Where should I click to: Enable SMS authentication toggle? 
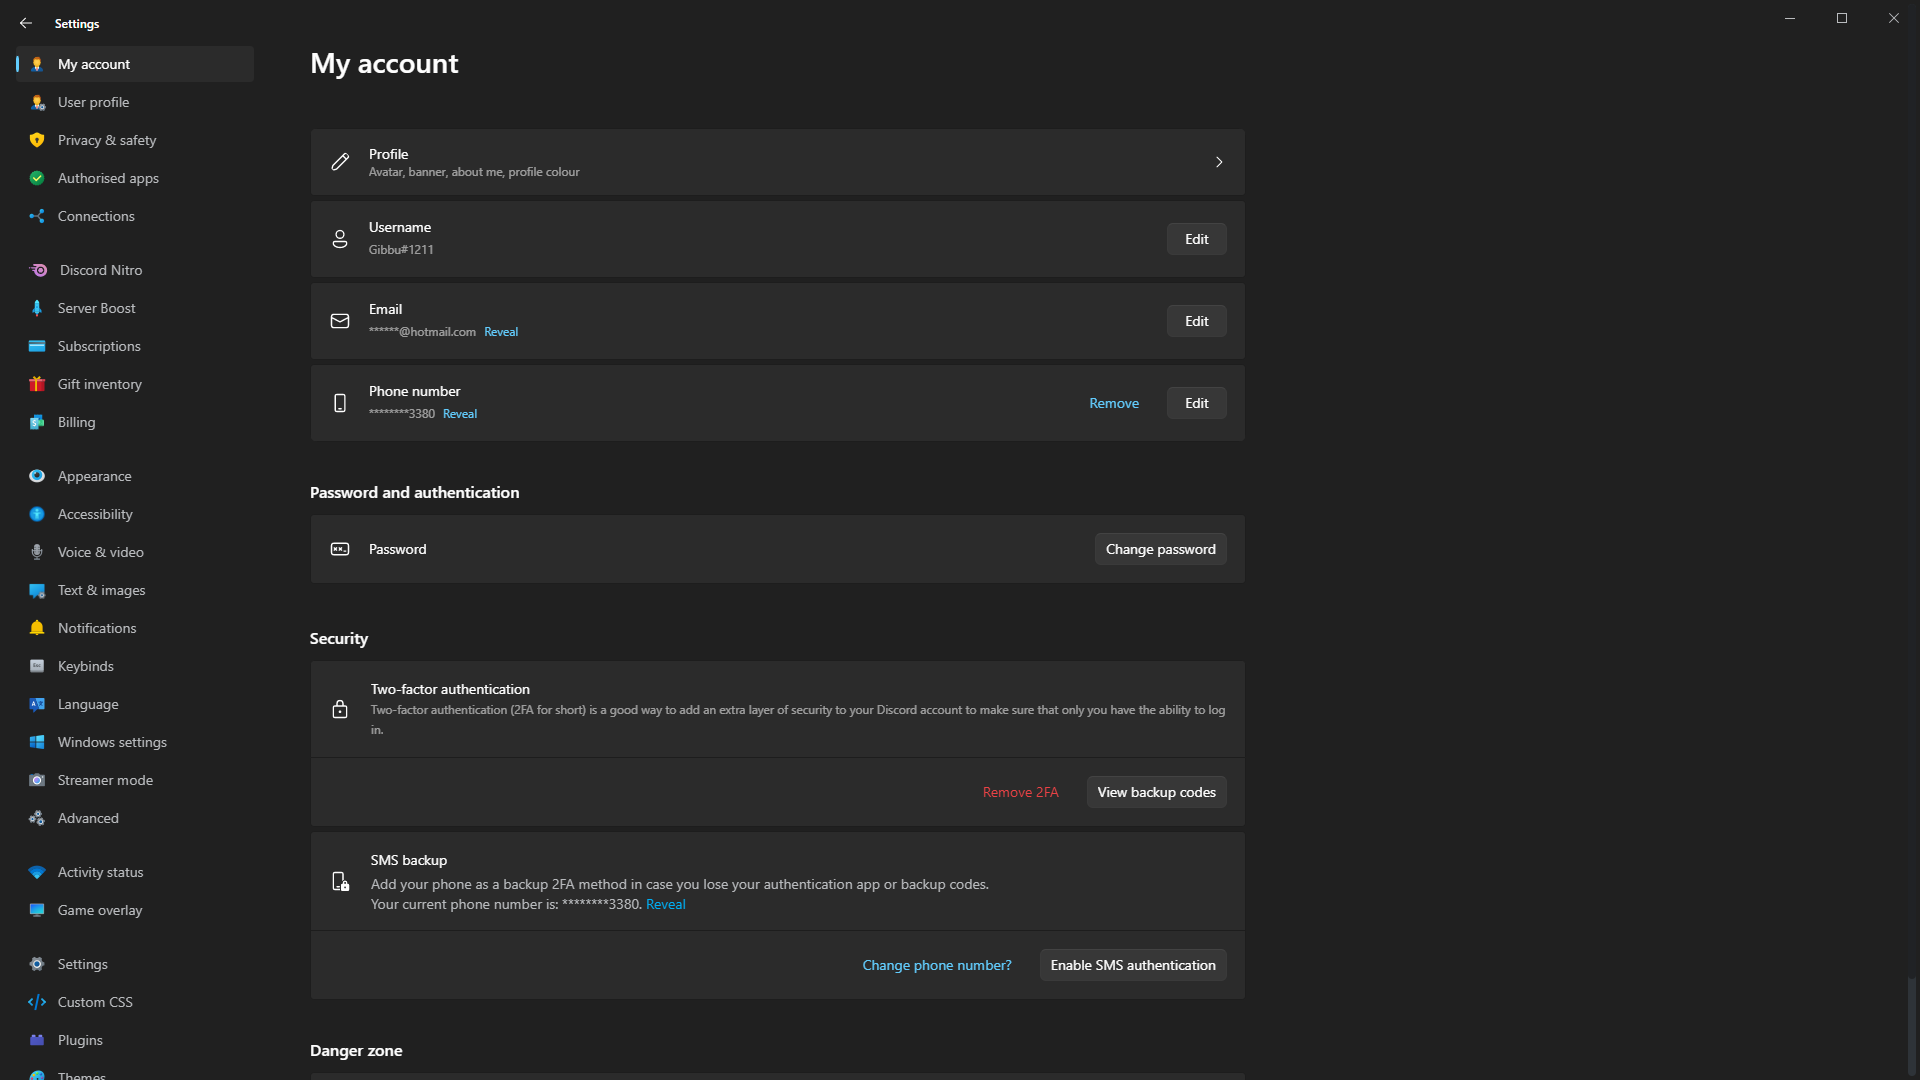[x=1133, y=964]
